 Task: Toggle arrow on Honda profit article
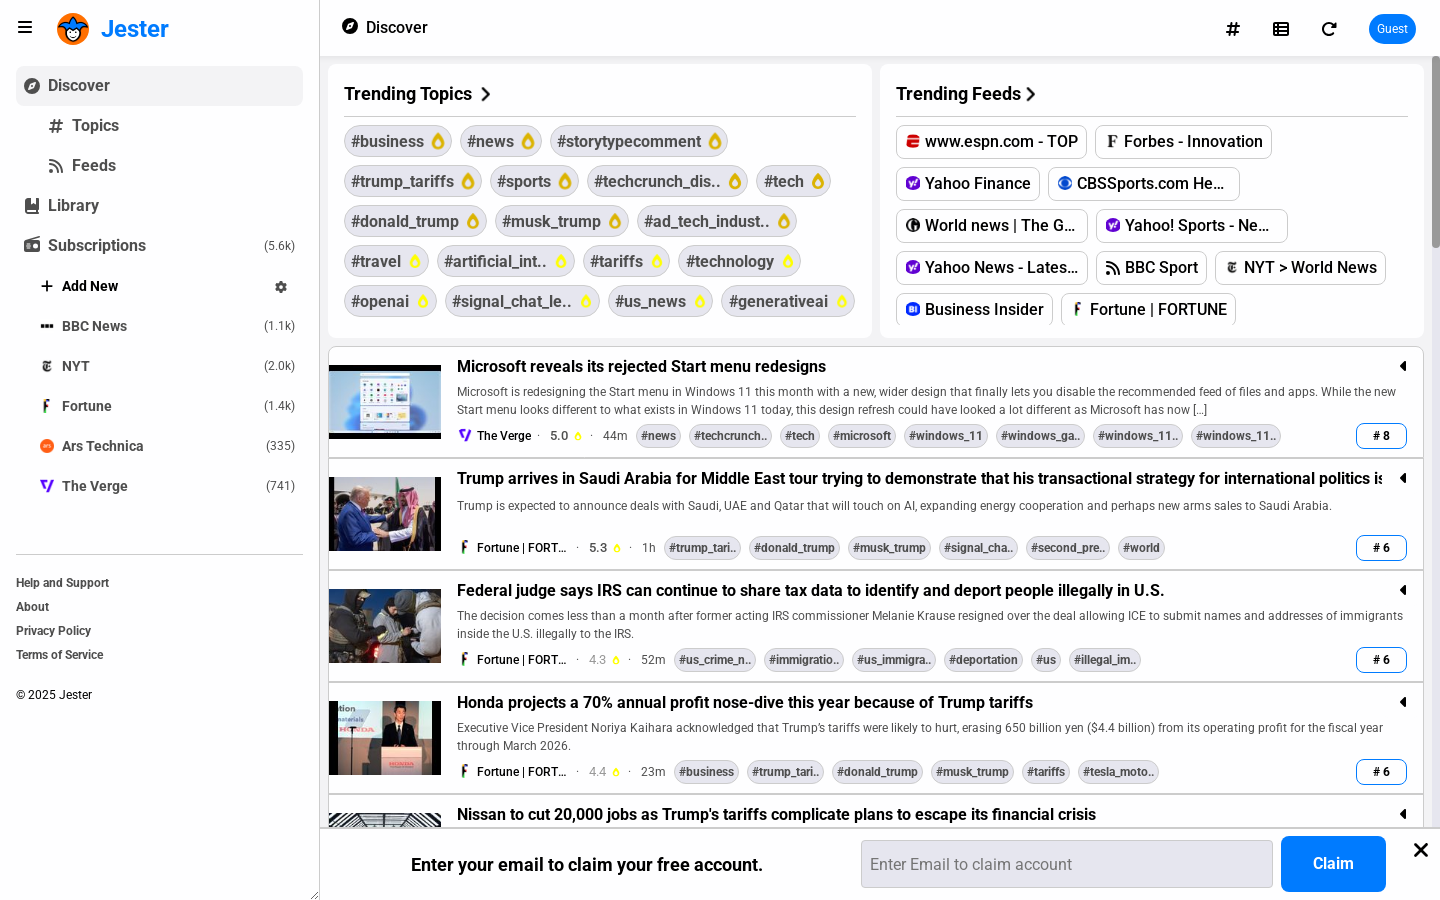(1403, 702)
